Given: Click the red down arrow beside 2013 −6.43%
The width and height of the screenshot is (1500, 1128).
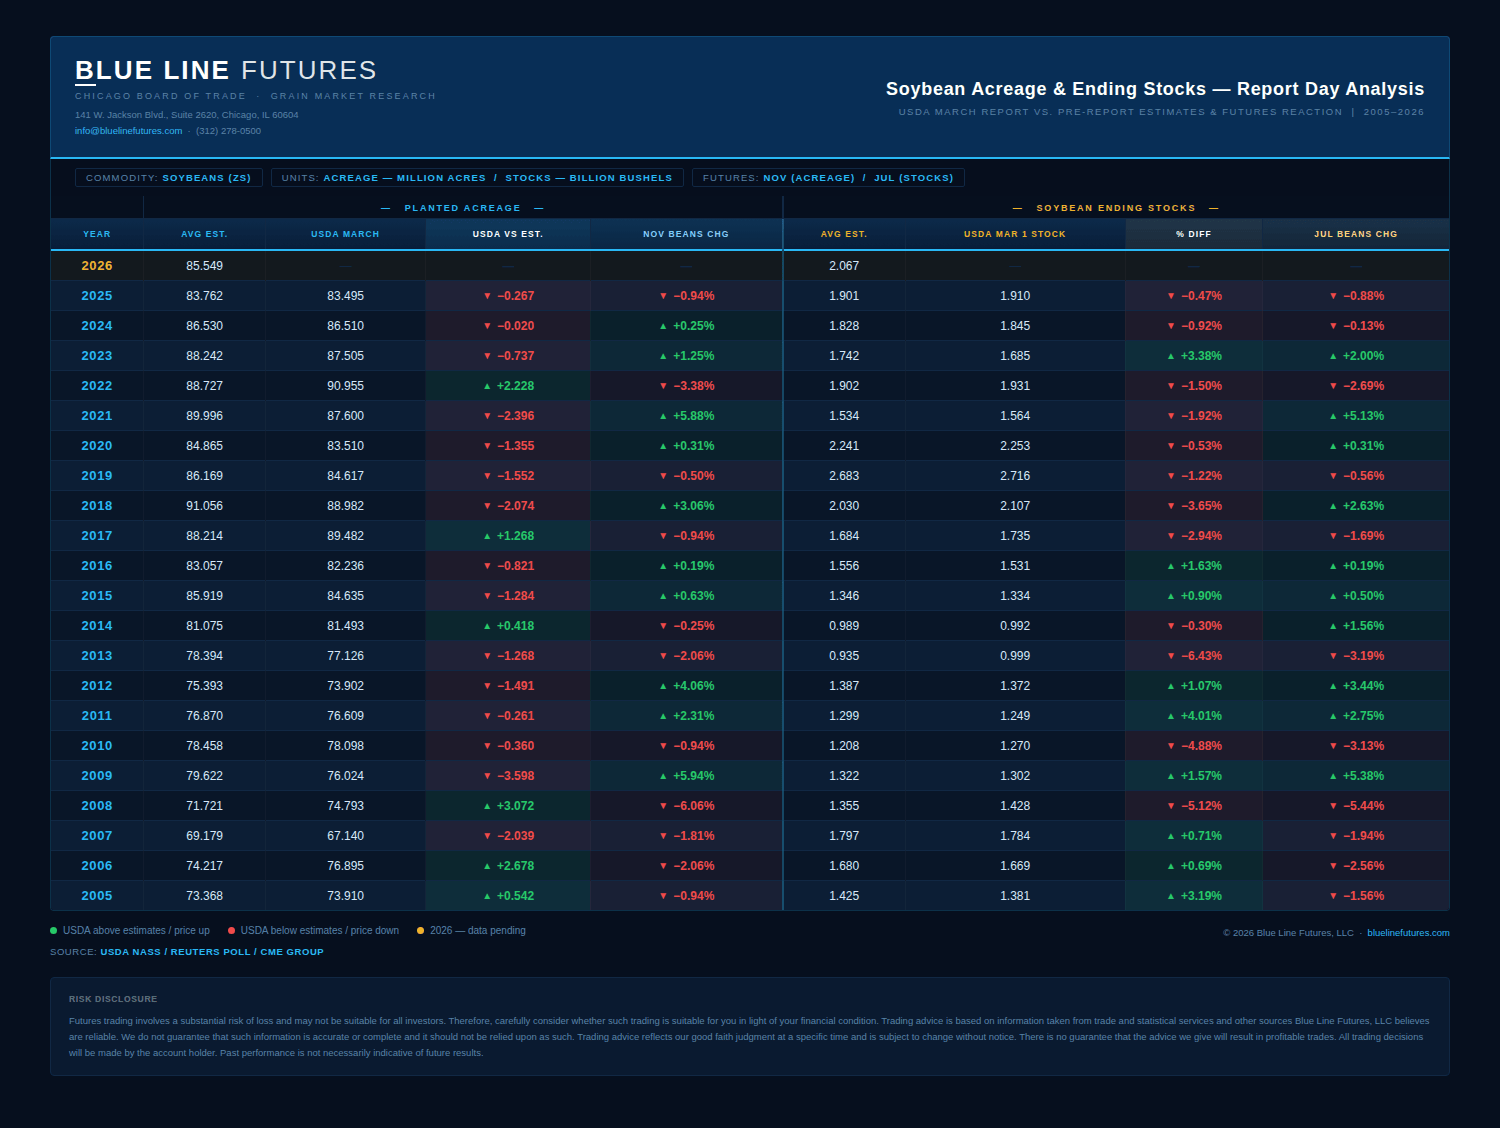Looking at the screenshot, I should tap(1171, 656).
